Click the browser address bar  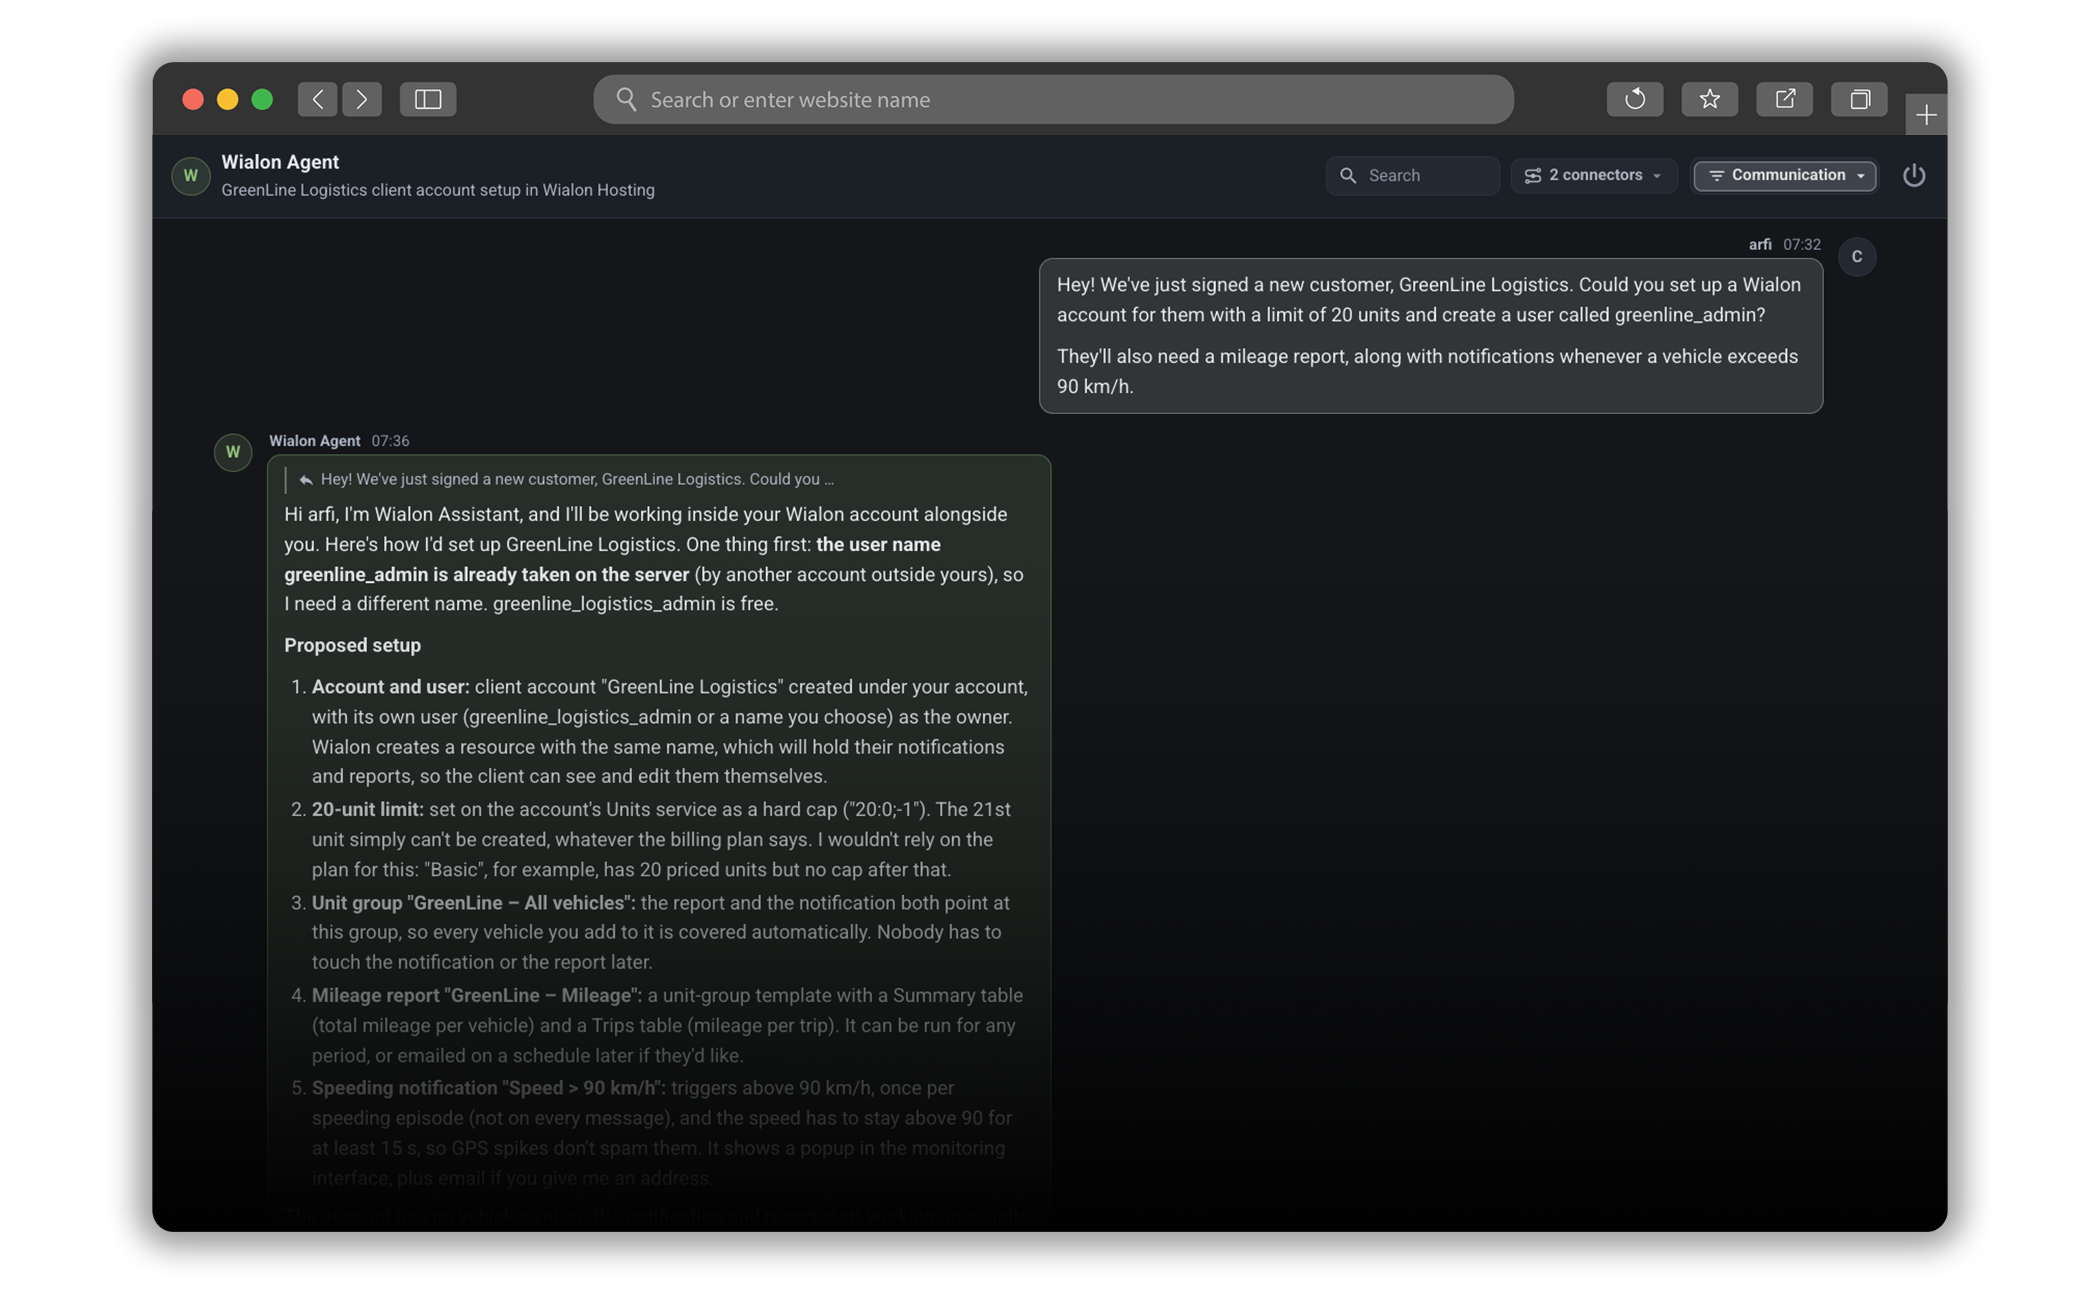tap(1053, 99)
